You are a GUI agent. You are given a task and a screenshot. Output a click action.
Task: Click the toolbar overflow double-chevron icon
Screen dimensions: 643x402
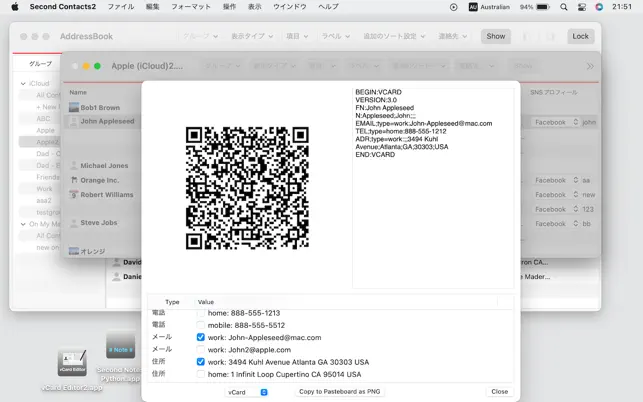pos(590,66)
